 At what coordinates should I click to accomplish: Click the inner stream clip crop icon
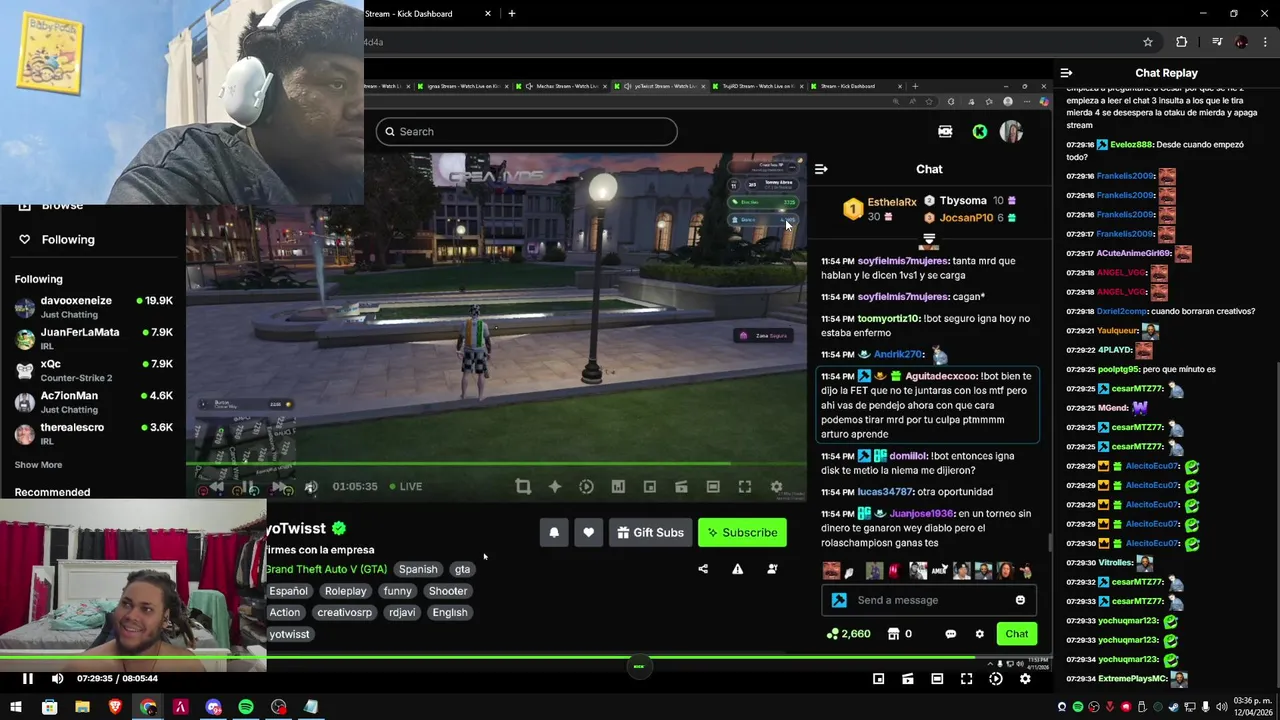coord(523,487)
